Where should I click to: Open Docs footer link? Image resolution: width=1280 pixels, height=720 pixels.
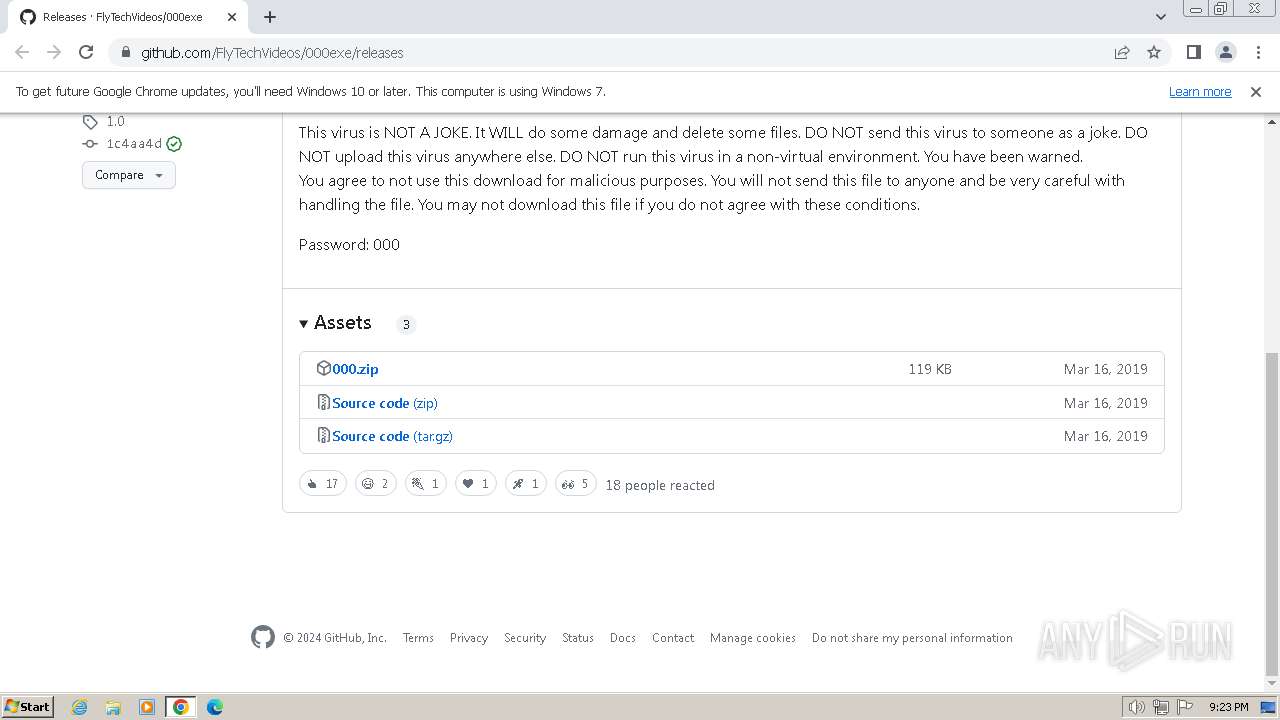pos(623,638)
